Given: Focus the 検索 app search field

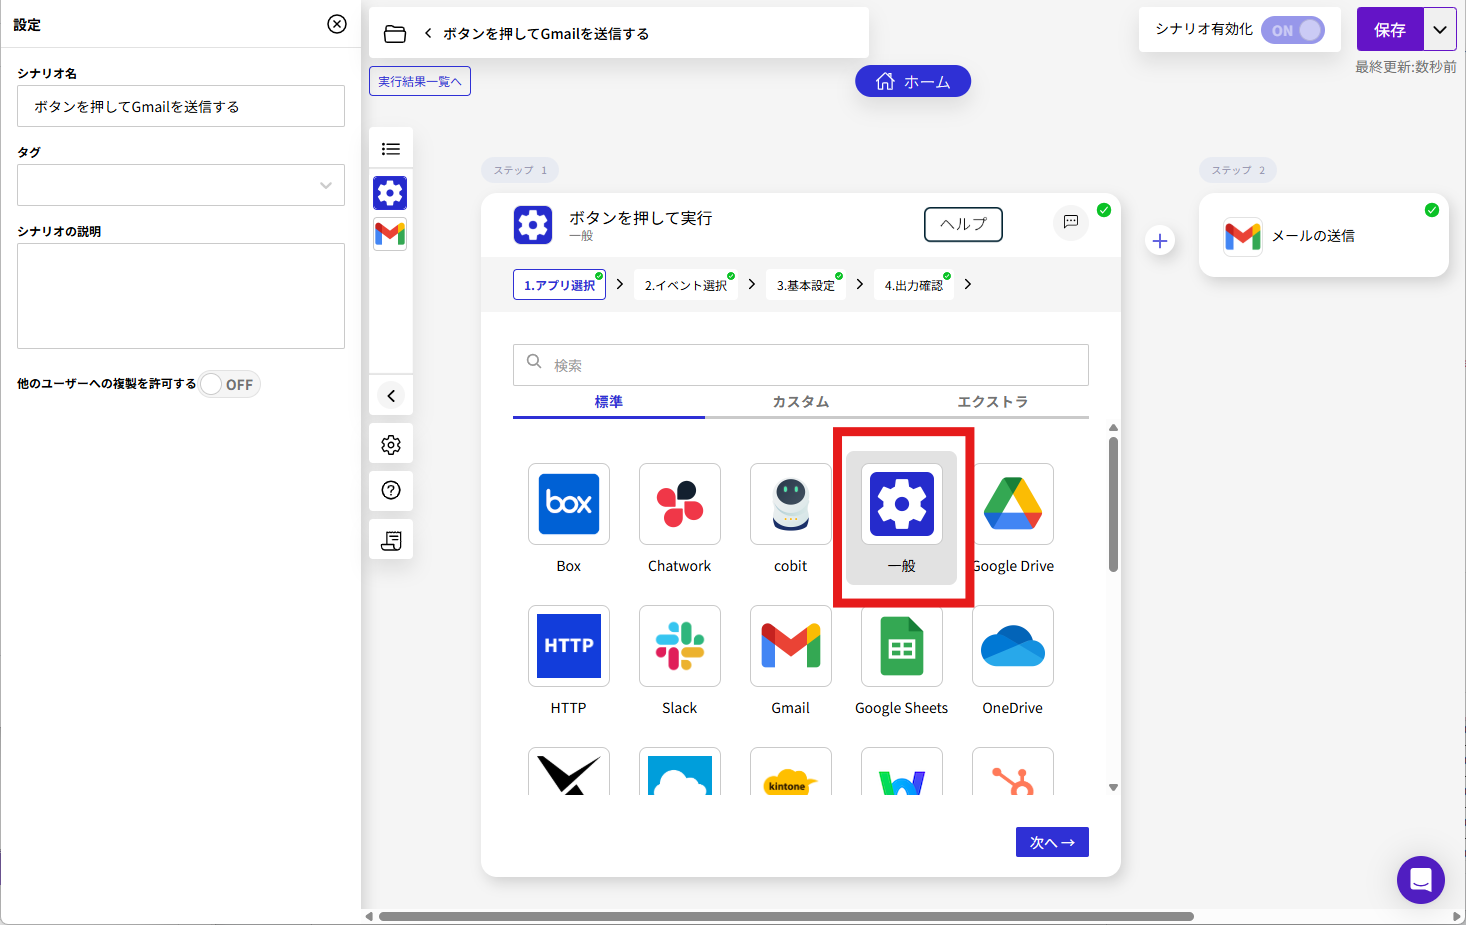Looking at the screenshot, I should [x=801, y=365].
